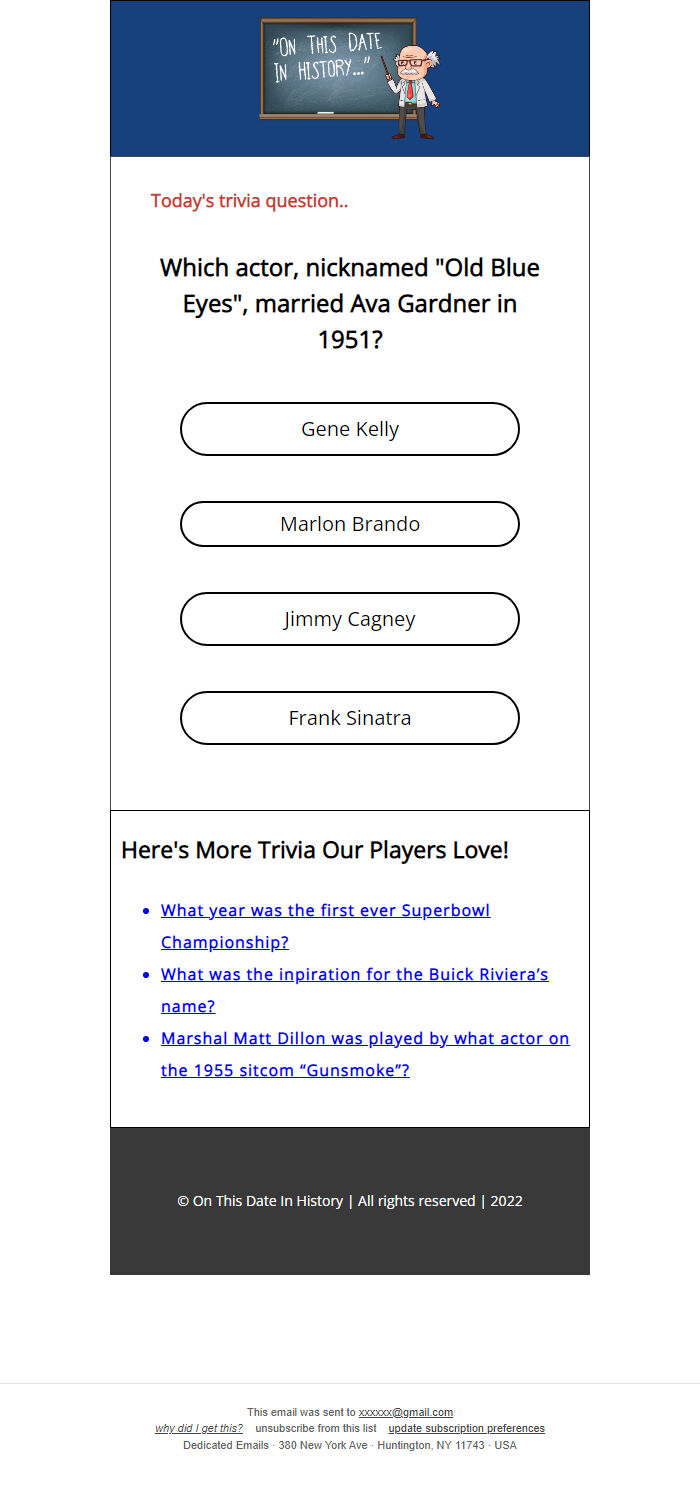
Task: Click the xxxxxx@gmail.com email address link
Action: [405, 1413]
